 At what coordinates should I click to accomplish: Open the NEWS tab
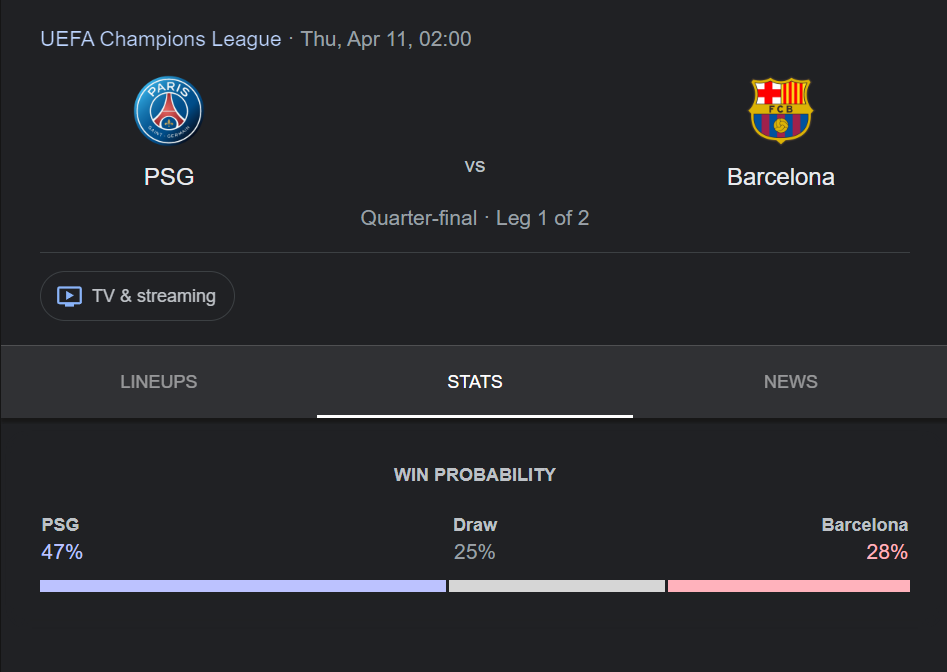coord(790,382)
